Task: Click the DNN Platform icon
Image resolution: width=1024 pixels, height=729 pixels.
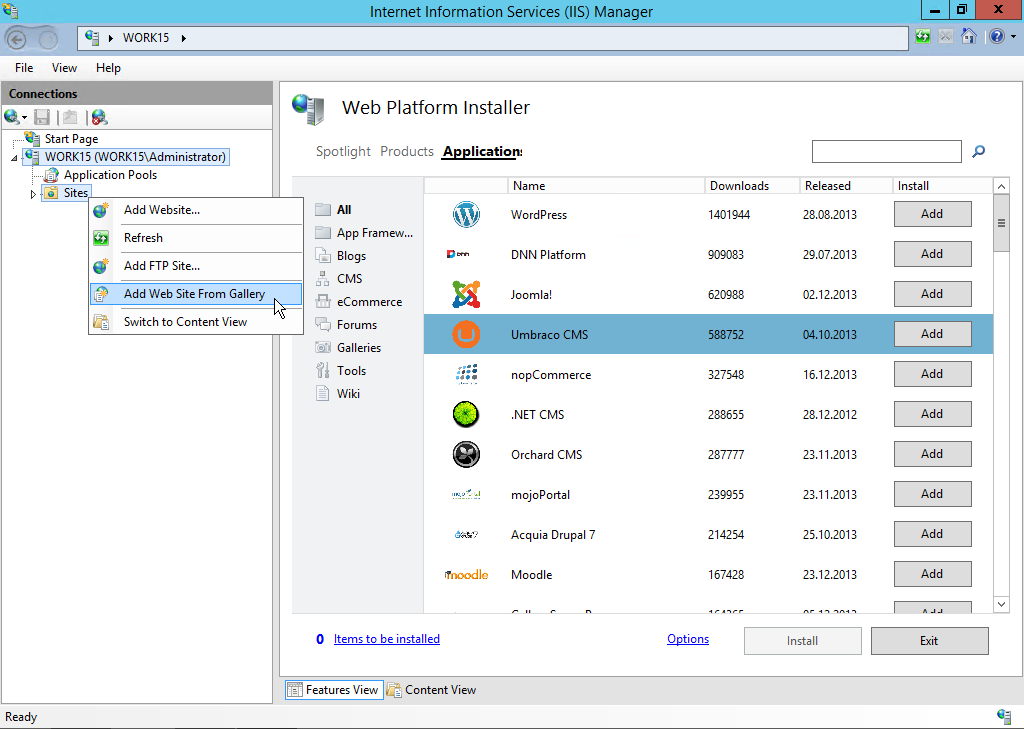Action: tap(466, 254)
